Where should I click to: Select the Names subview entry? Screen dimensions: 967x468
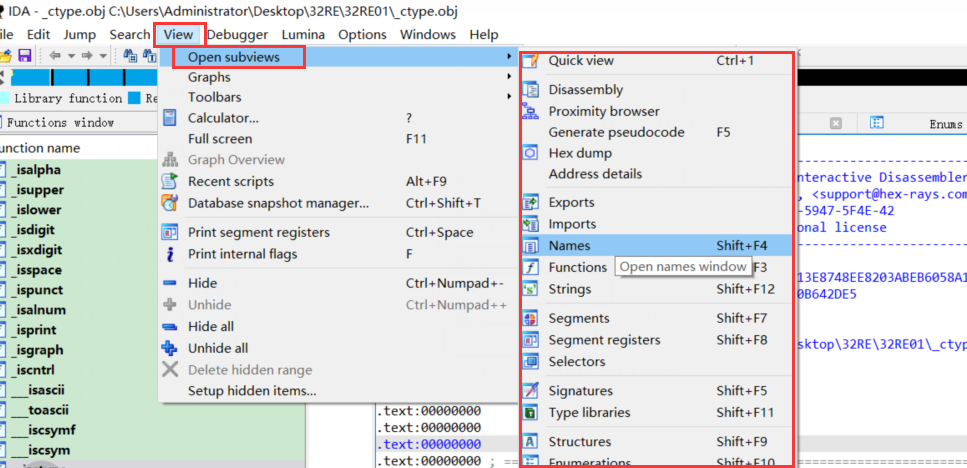569,245
